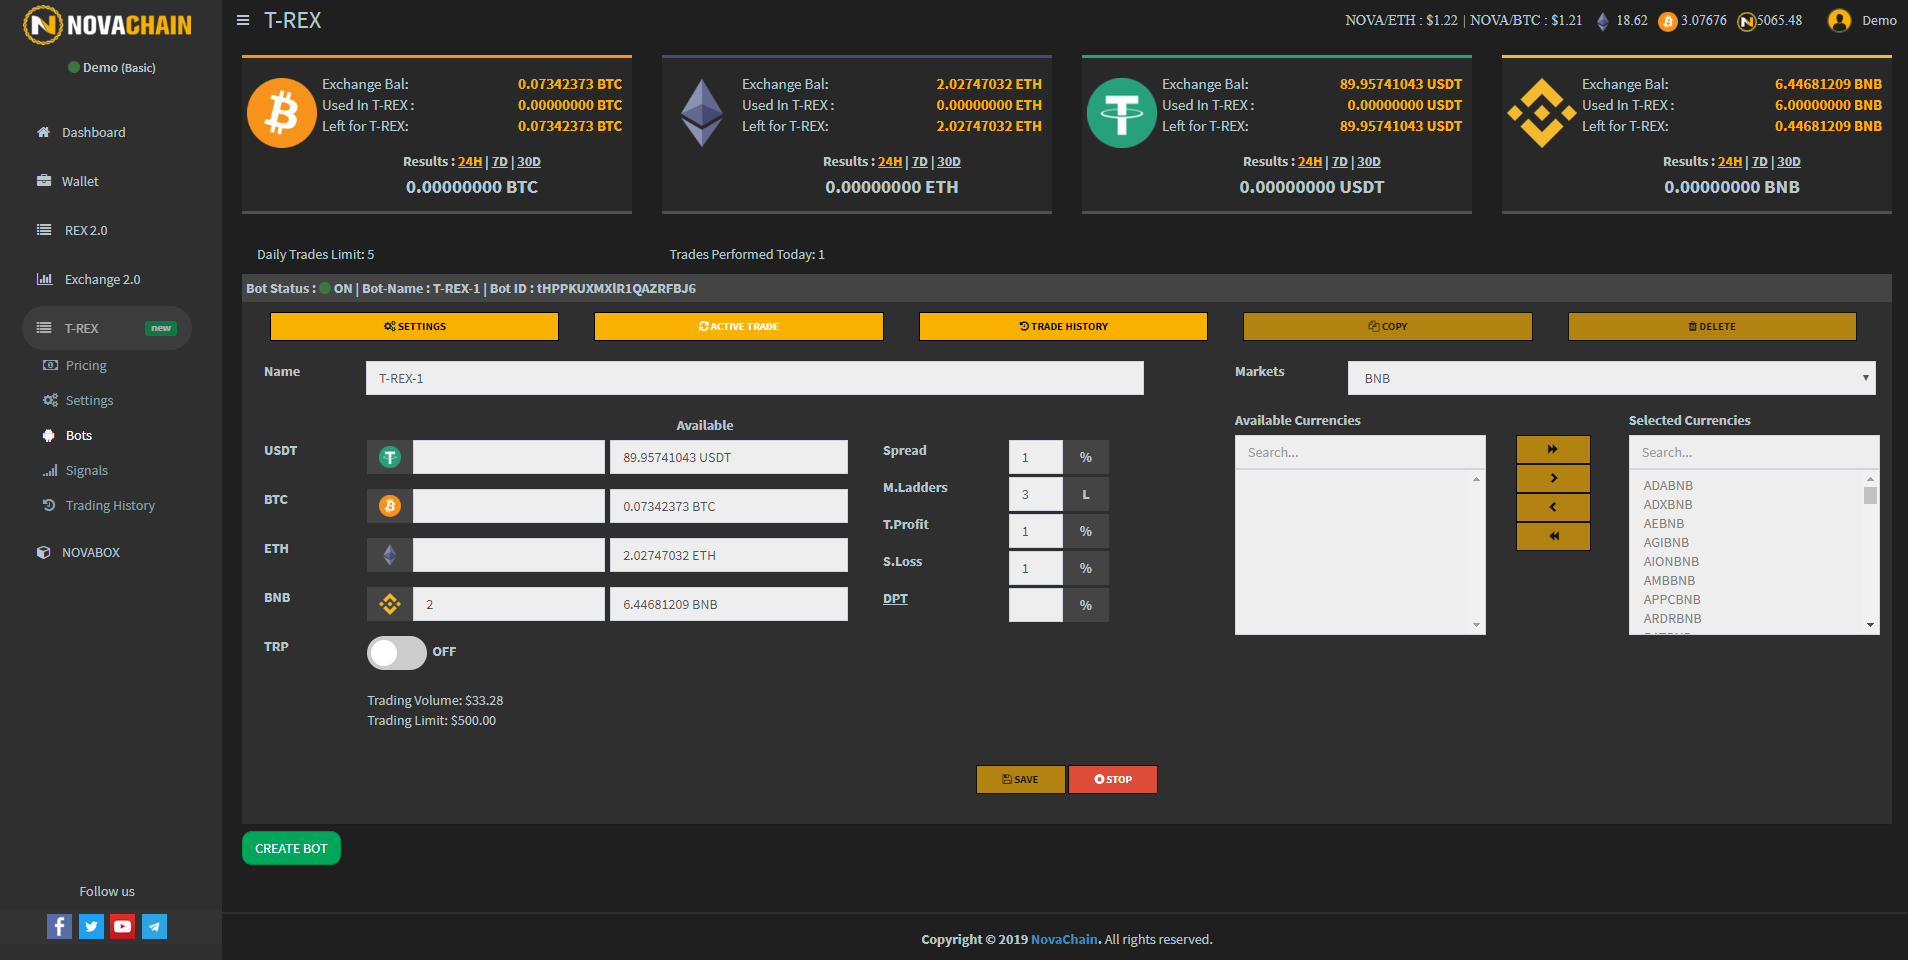This screenshot has width=1908, height=960.
Task: Click the large Tether card icon
Action: [1122, 113]
